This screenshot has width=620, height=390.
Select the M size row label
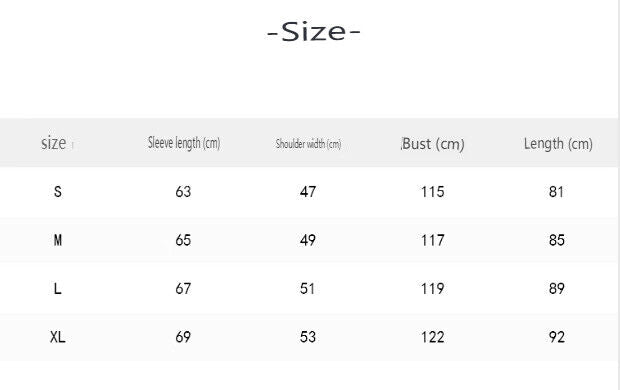pos(58,240)
